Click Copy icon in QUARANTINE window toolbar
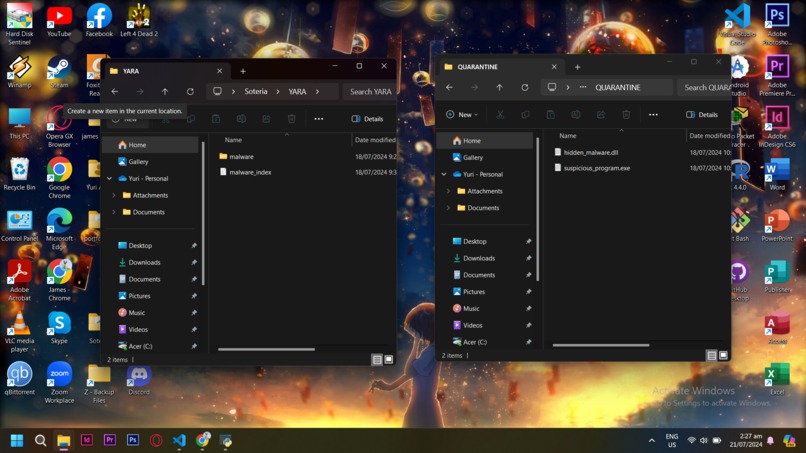 (525, 115)
